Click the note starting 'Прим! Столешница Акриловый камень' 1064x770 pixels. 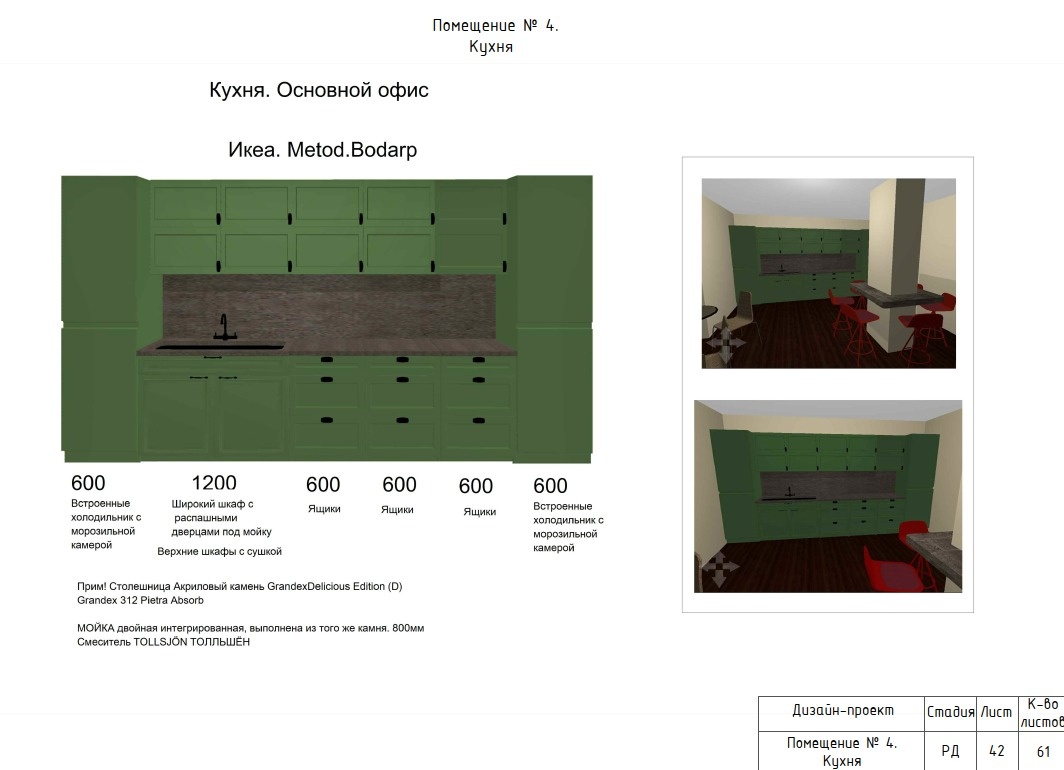240,586
